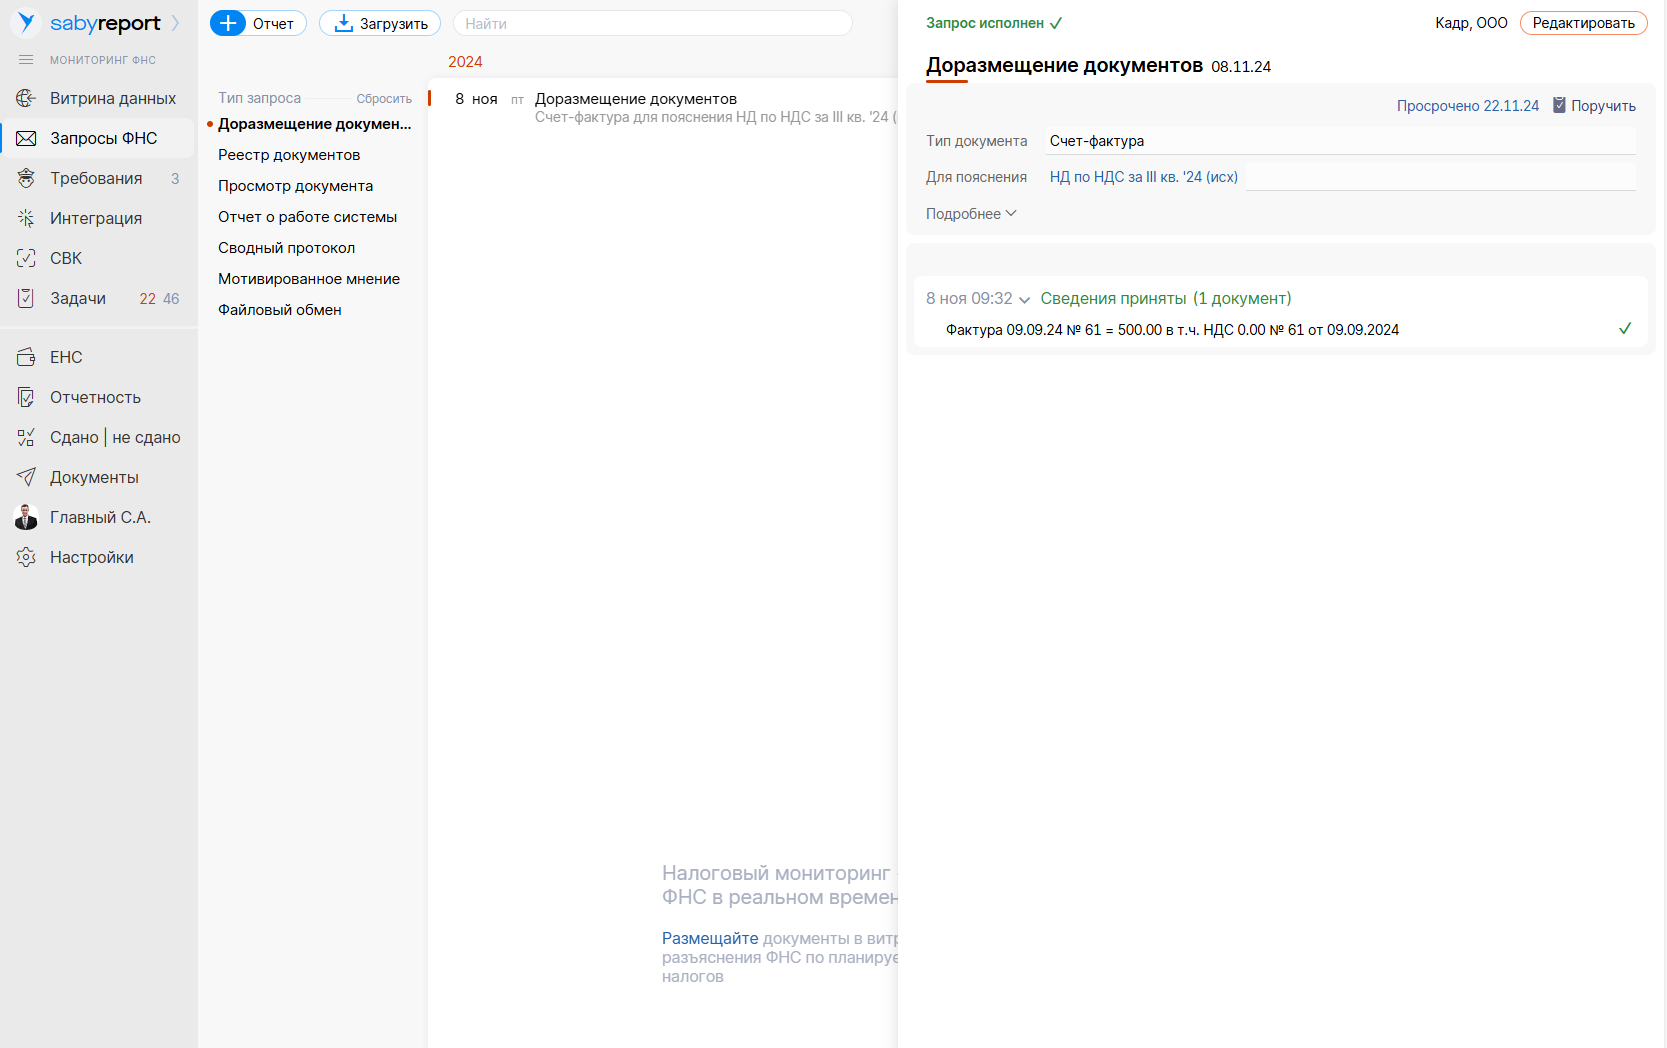1667x1048 pixels.
Task: Click the Редактировать button
Action: (1583, 23)
